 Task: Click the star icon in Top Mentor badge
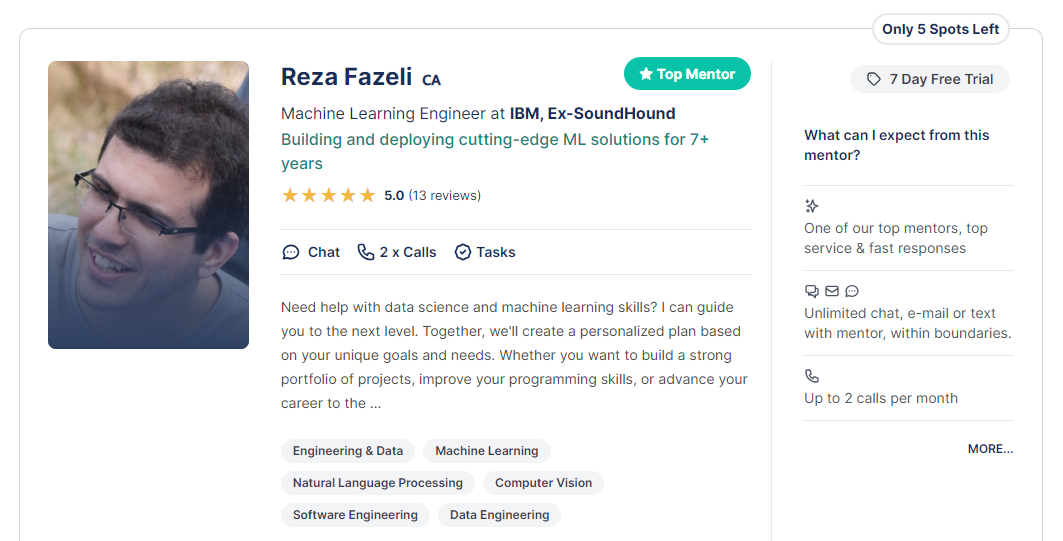tap(646, 74)
